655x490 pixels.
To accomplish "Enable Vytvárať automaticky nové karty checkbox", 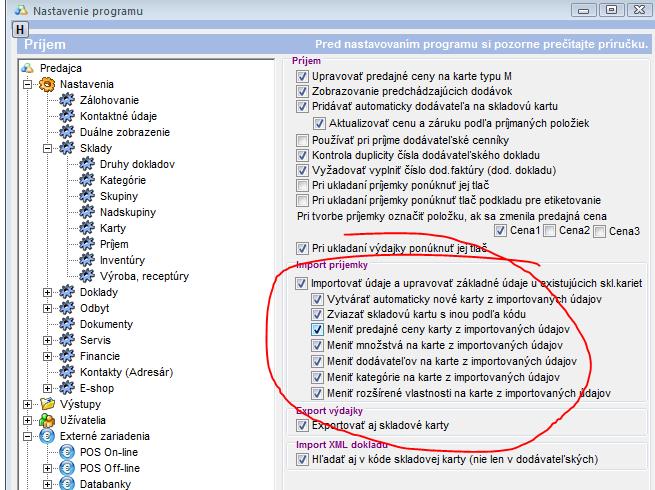I will 317,299.
